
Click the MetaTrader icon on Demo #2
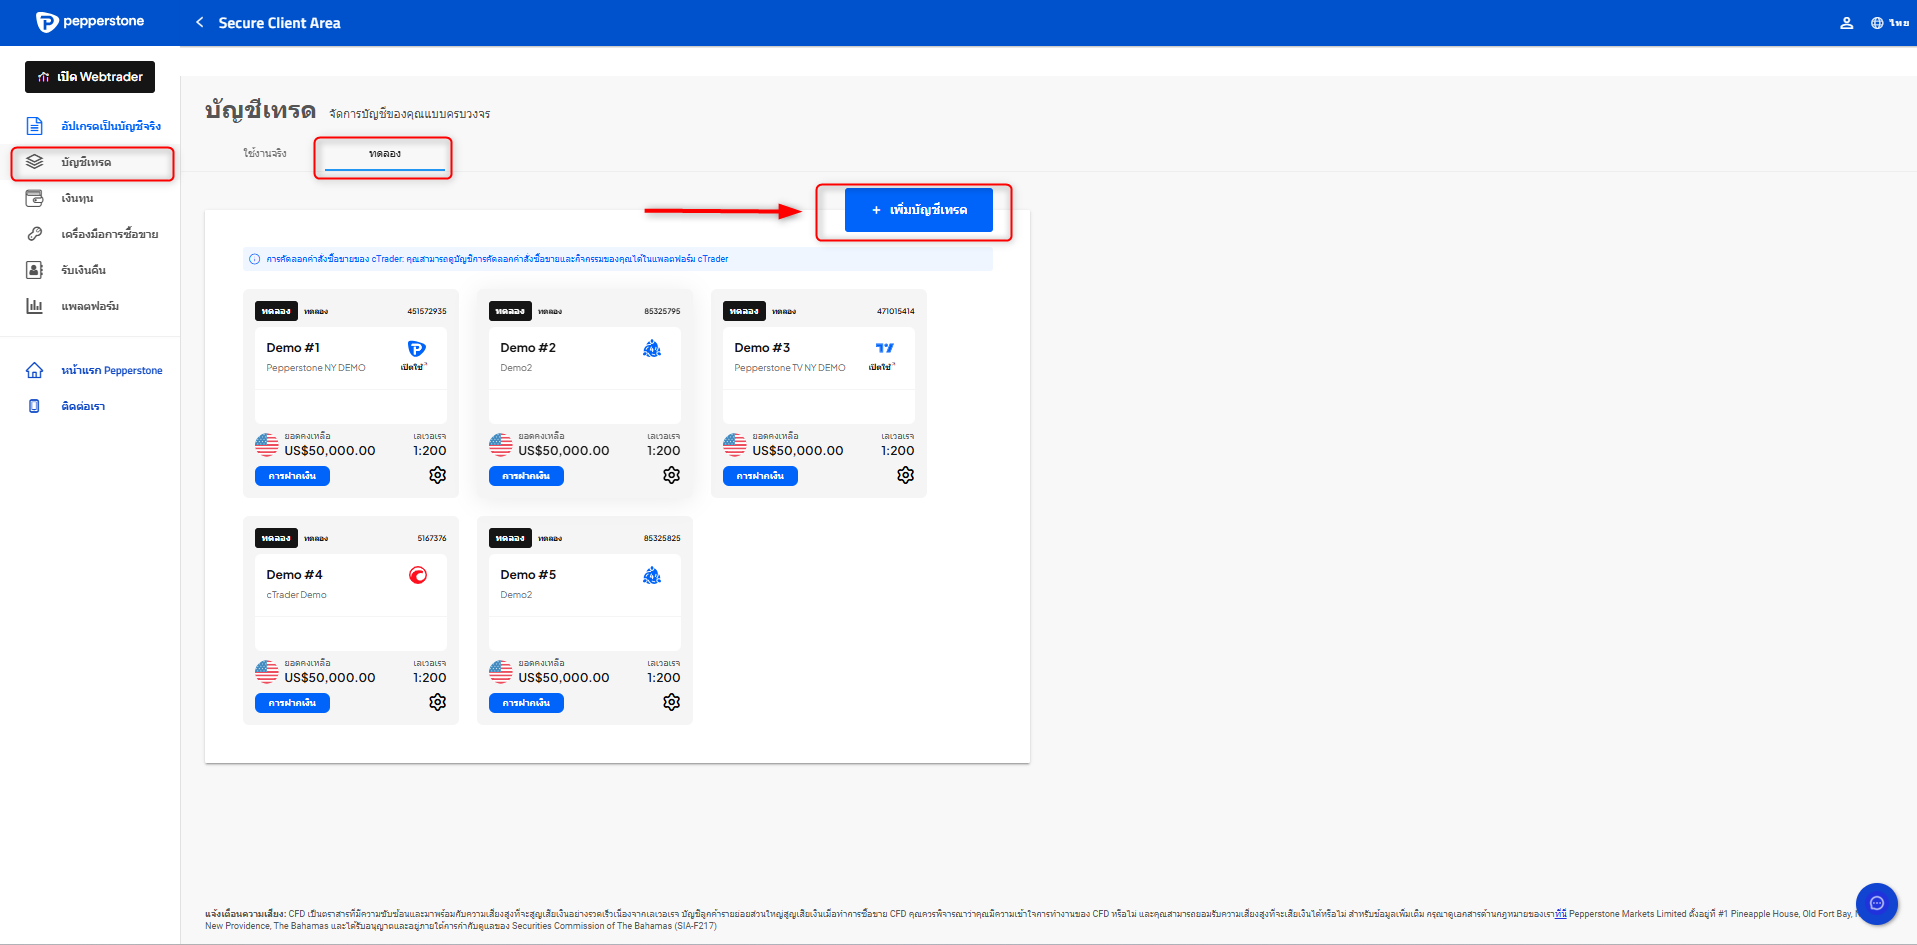(652, 349)
